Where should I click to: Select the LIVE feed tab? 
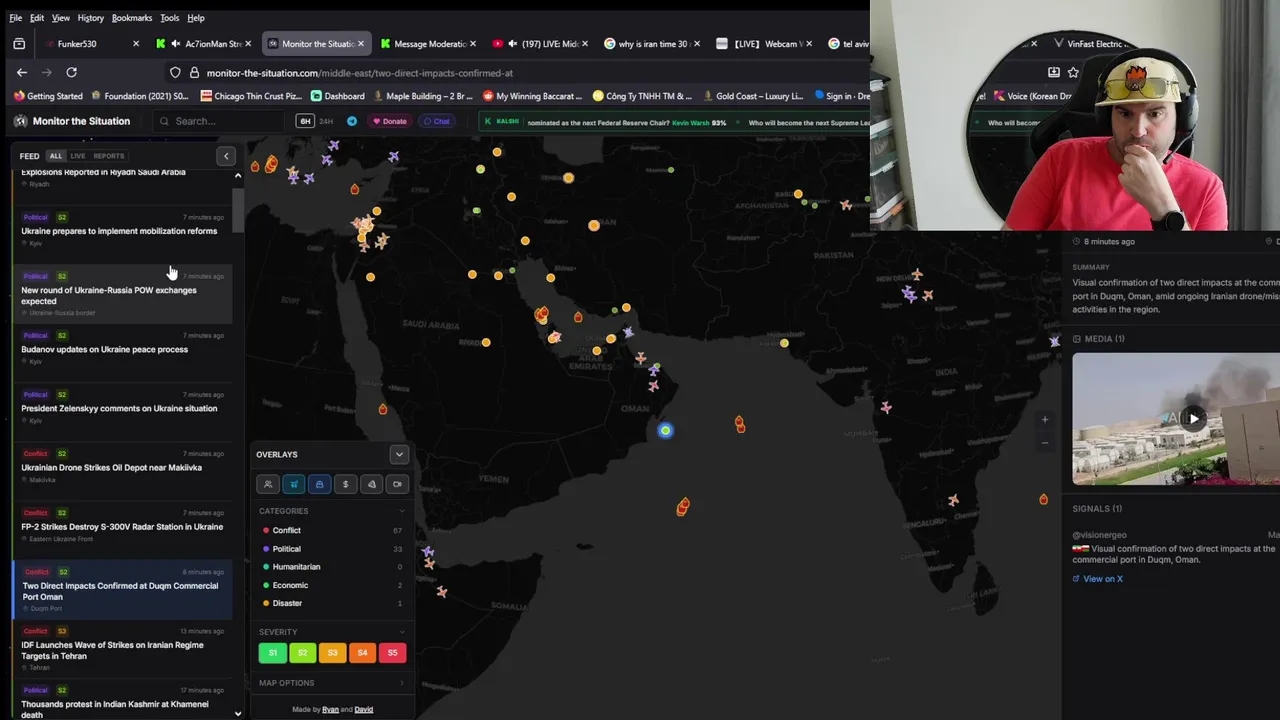pos(78,156)
